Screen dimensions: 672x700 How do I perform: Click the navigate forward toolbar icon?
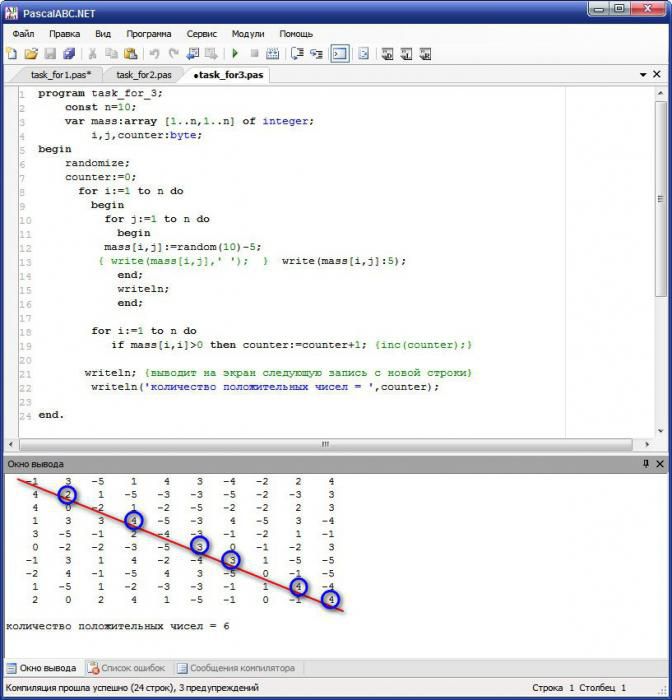pyautogui.click(x=211, y=54)
